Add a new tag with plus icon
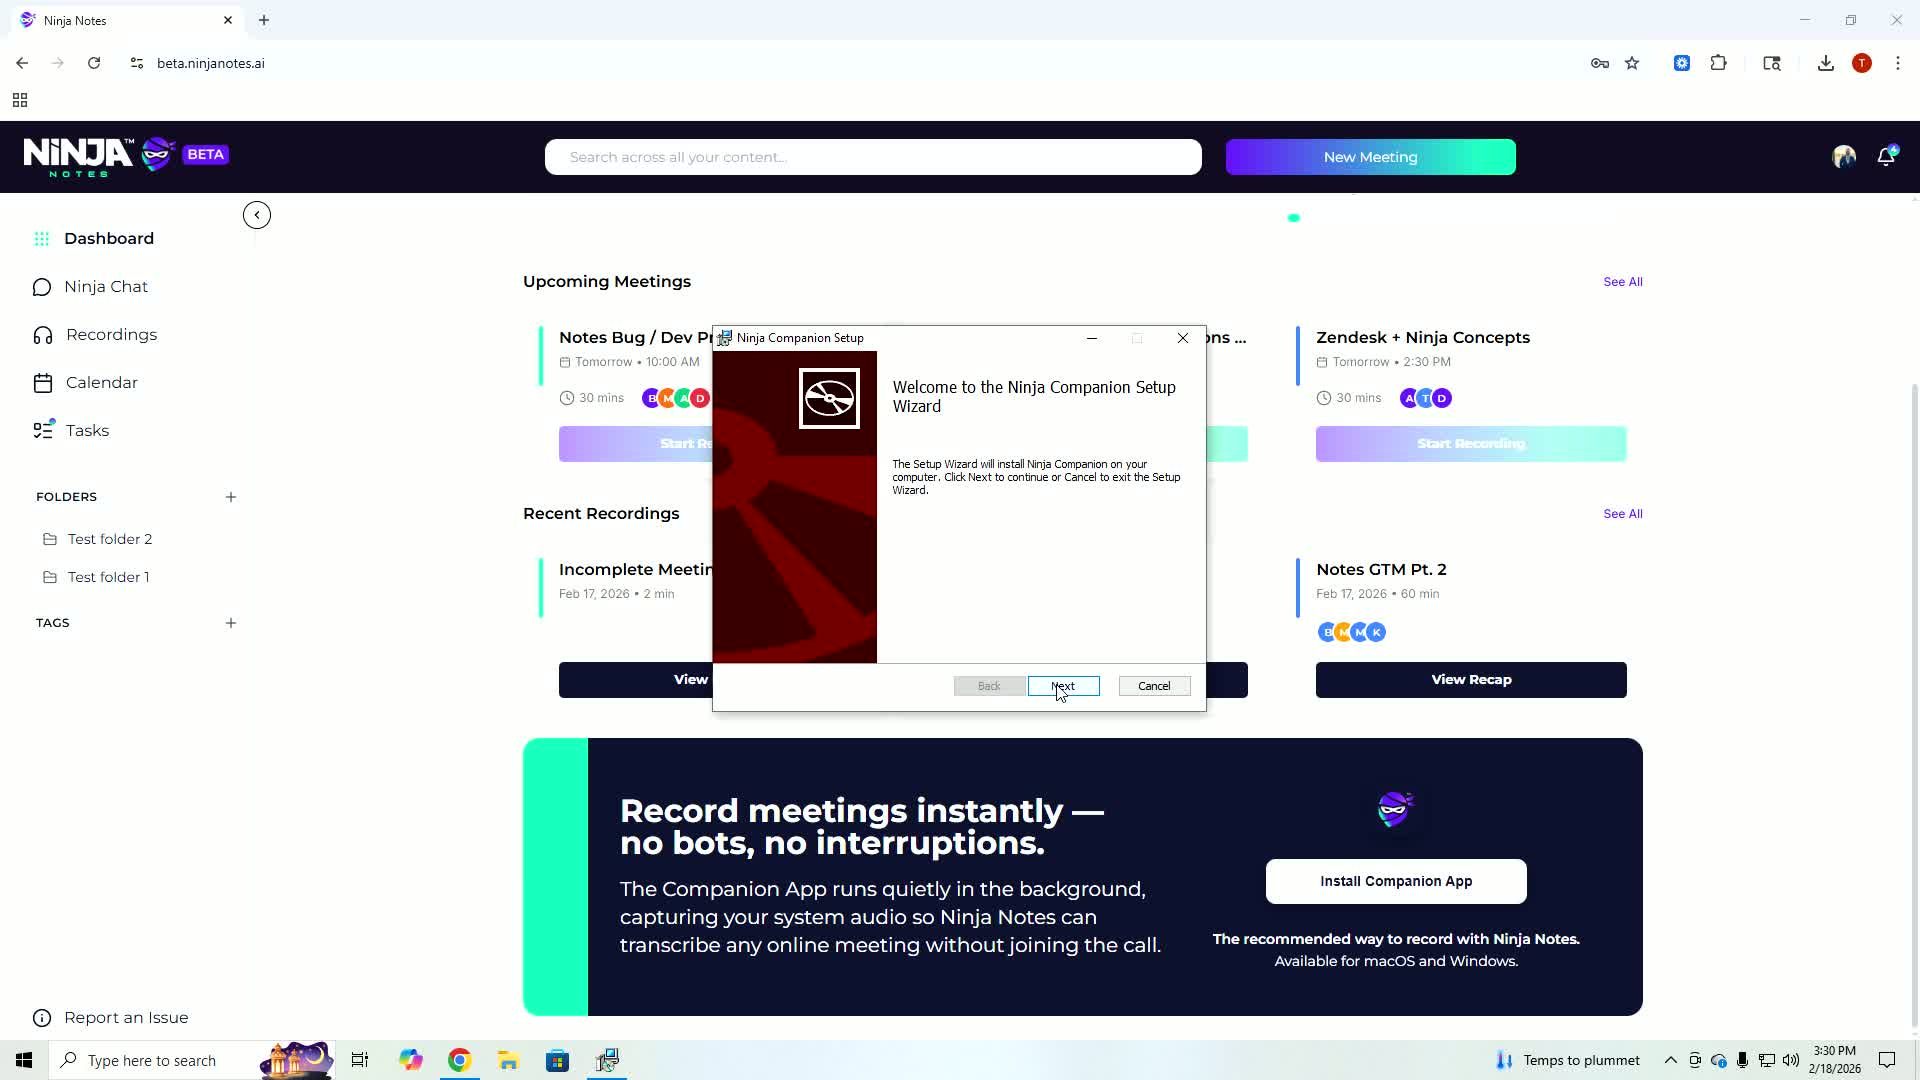1920x1080 pixels. pos(231,623)
